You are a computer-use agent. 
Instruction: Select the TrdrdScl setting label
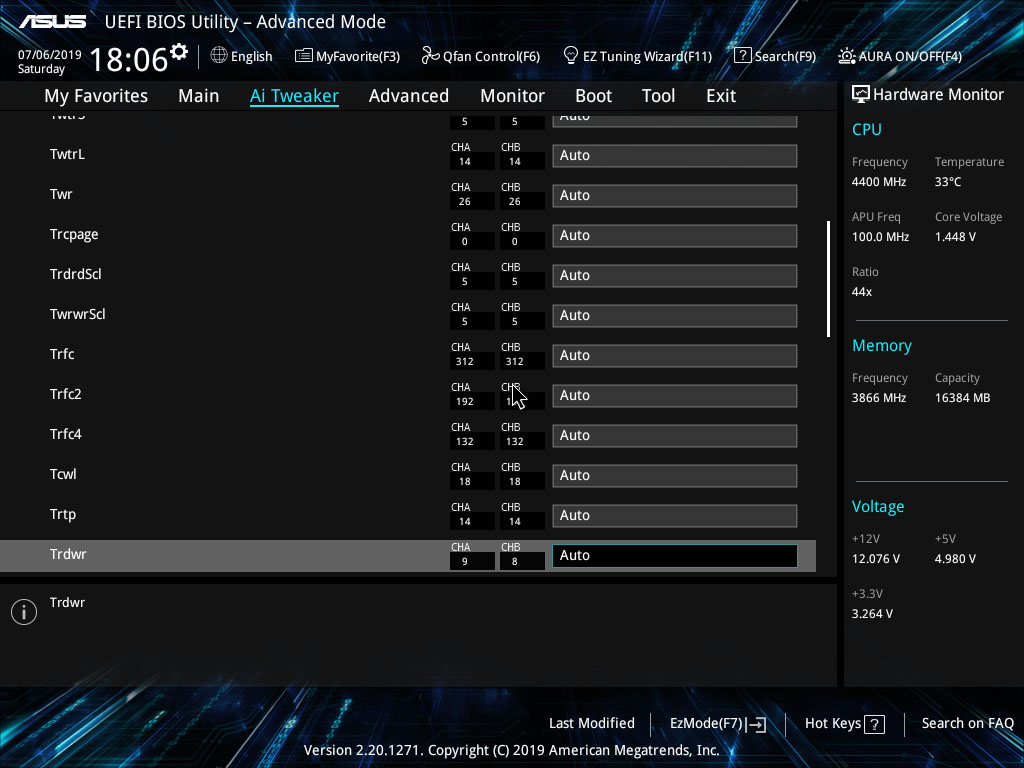click(76, 274)
